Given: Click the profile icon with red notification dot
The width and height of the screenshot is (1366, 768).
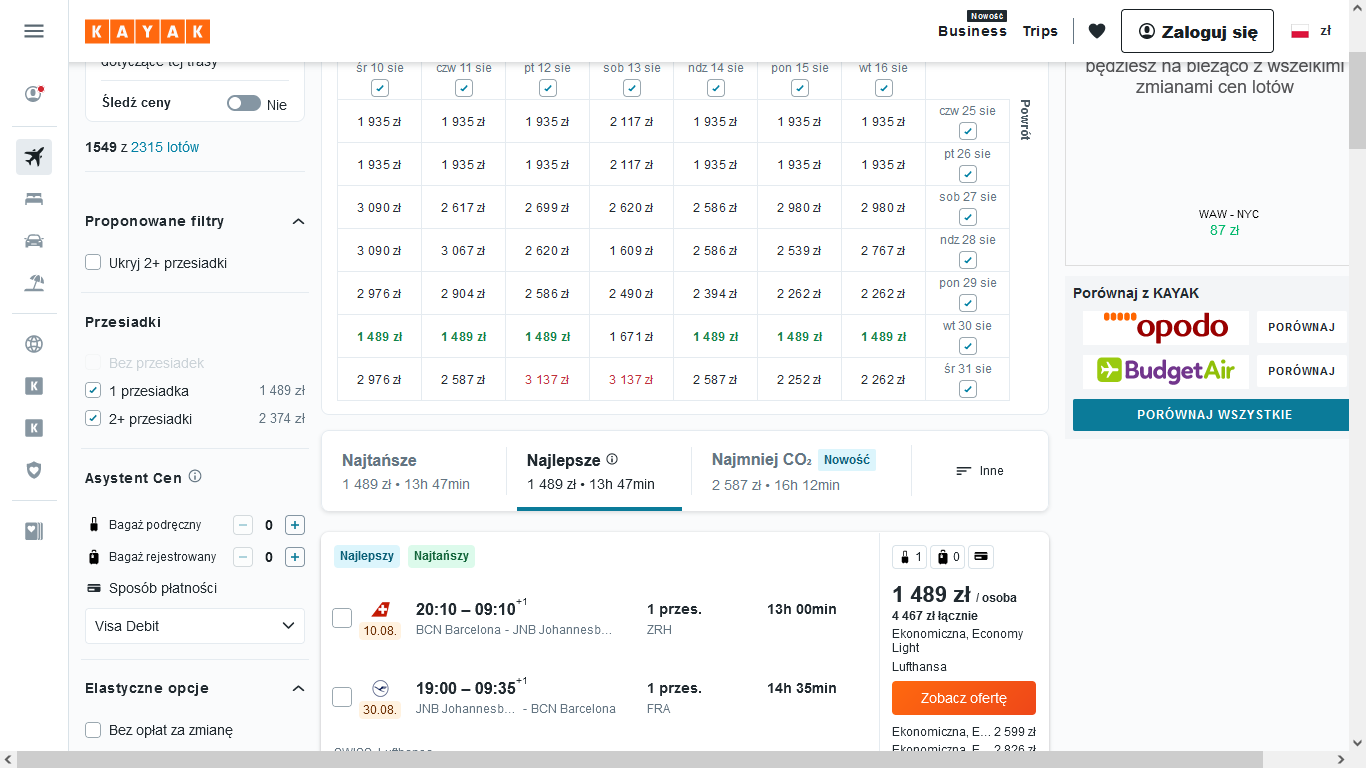Looking at the screenshot, I should (x=34, y=94).
